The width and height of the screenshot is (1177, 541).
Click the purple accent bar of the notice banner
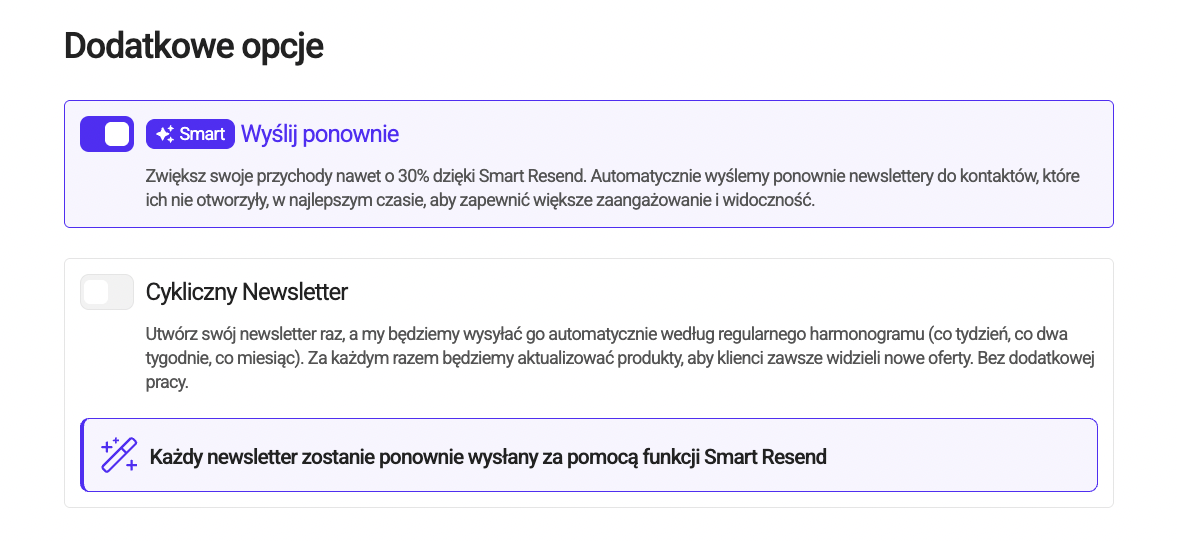(82, 455)
